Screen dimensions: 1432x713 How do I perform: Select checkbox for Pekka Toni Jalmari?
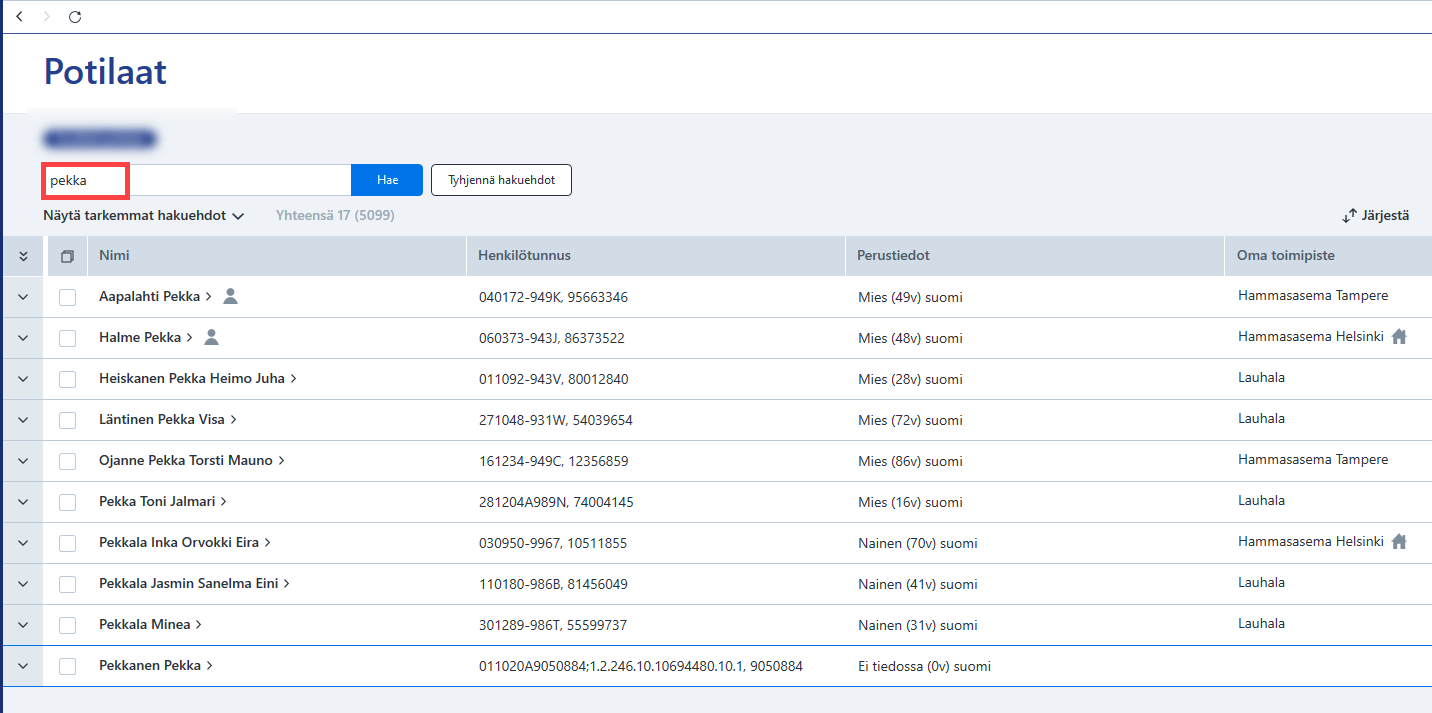click(67, 502)
